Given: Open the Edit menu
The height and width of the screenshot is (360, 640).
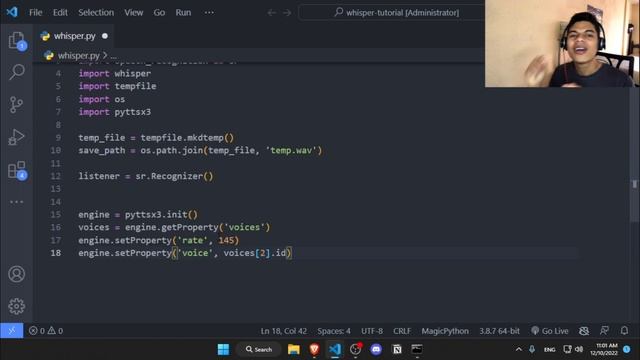Looking at the screenshot, I should 60,13.
